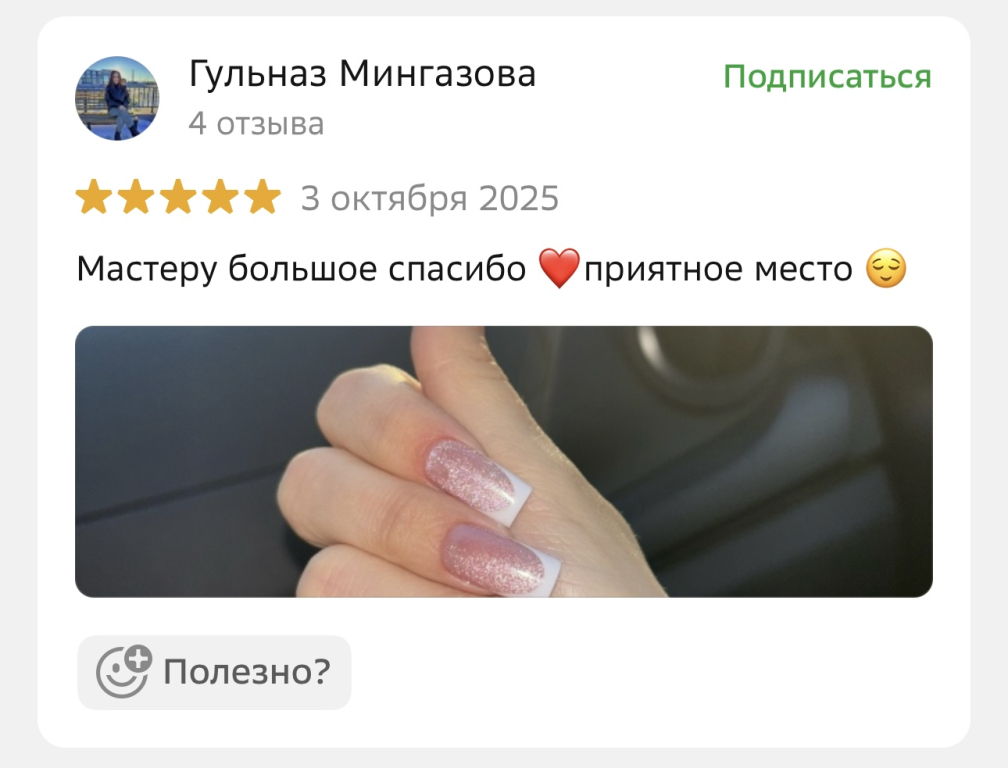This screenshot has height=768, width=1008.
Task: Click the date 3 октября 2025
Action: [429, 198]
